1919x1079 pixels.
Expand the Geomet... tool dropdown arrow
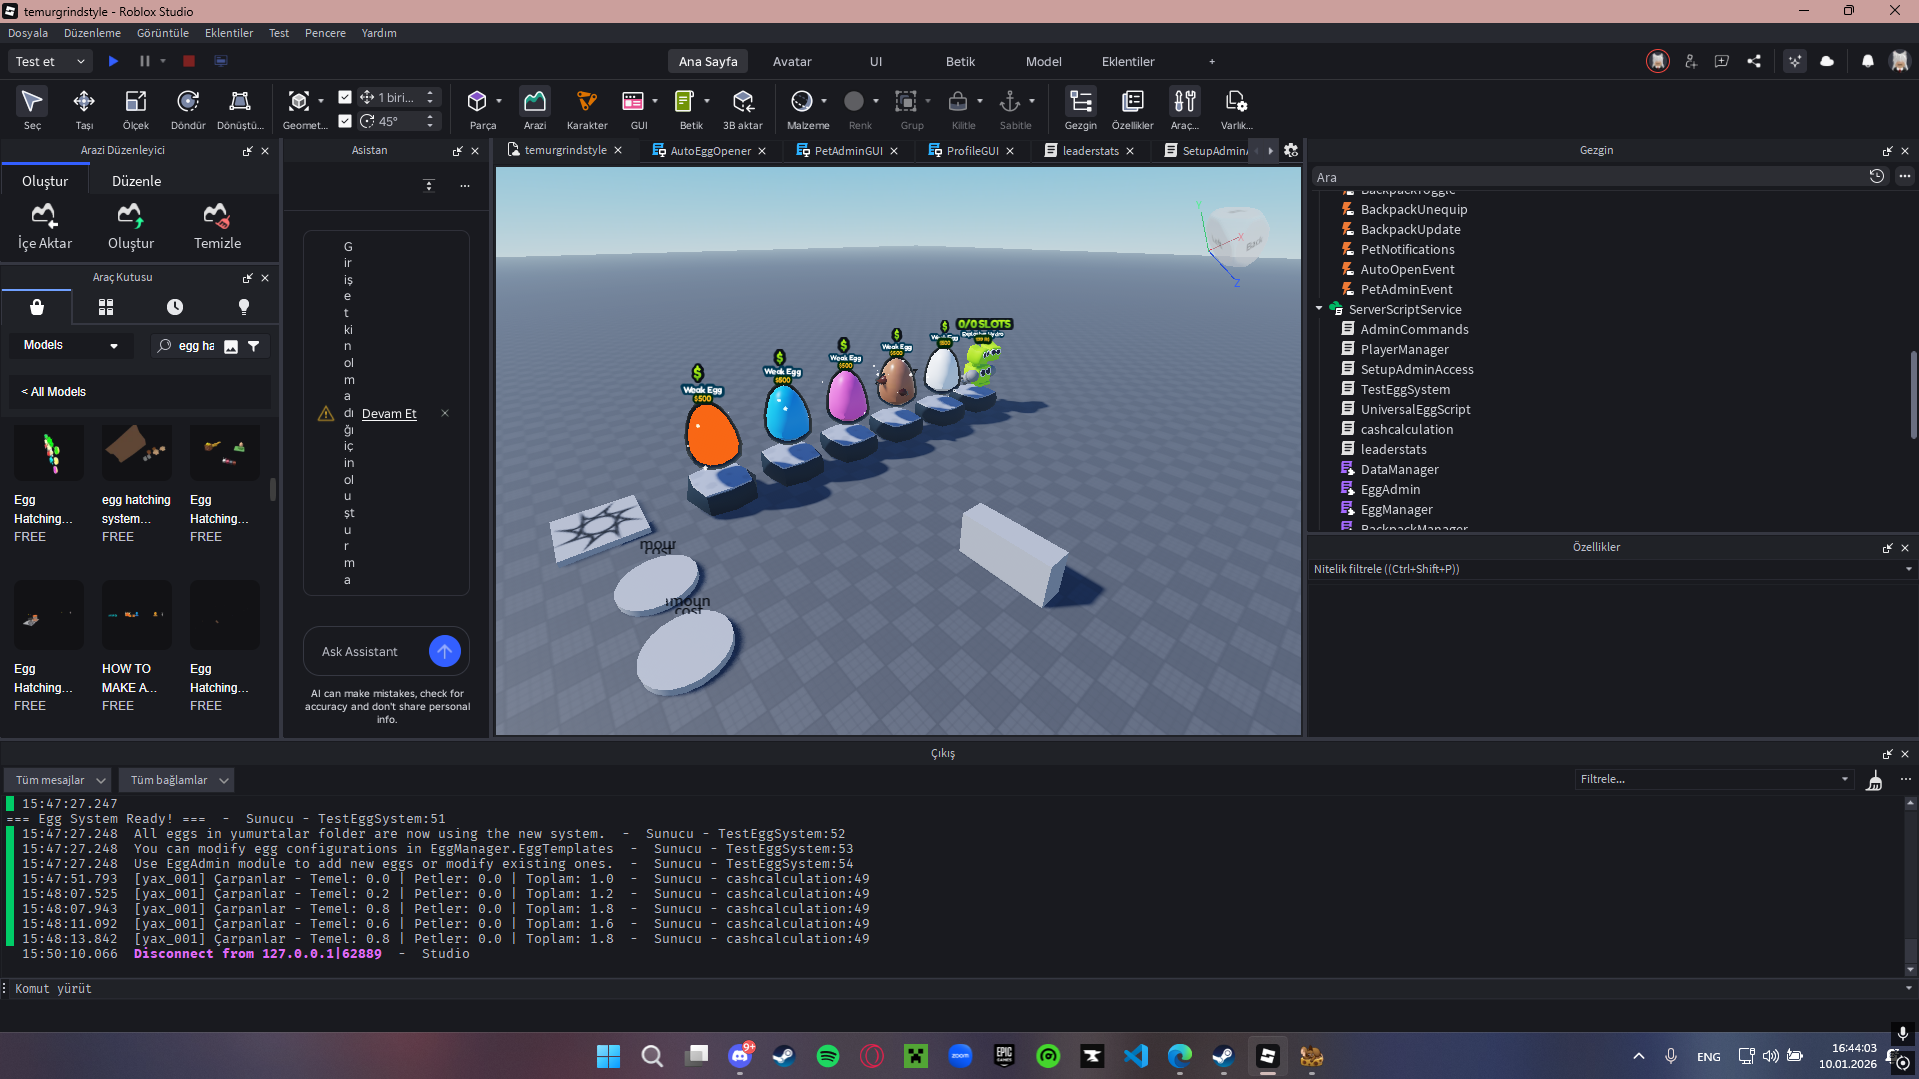tap(321, 101)
